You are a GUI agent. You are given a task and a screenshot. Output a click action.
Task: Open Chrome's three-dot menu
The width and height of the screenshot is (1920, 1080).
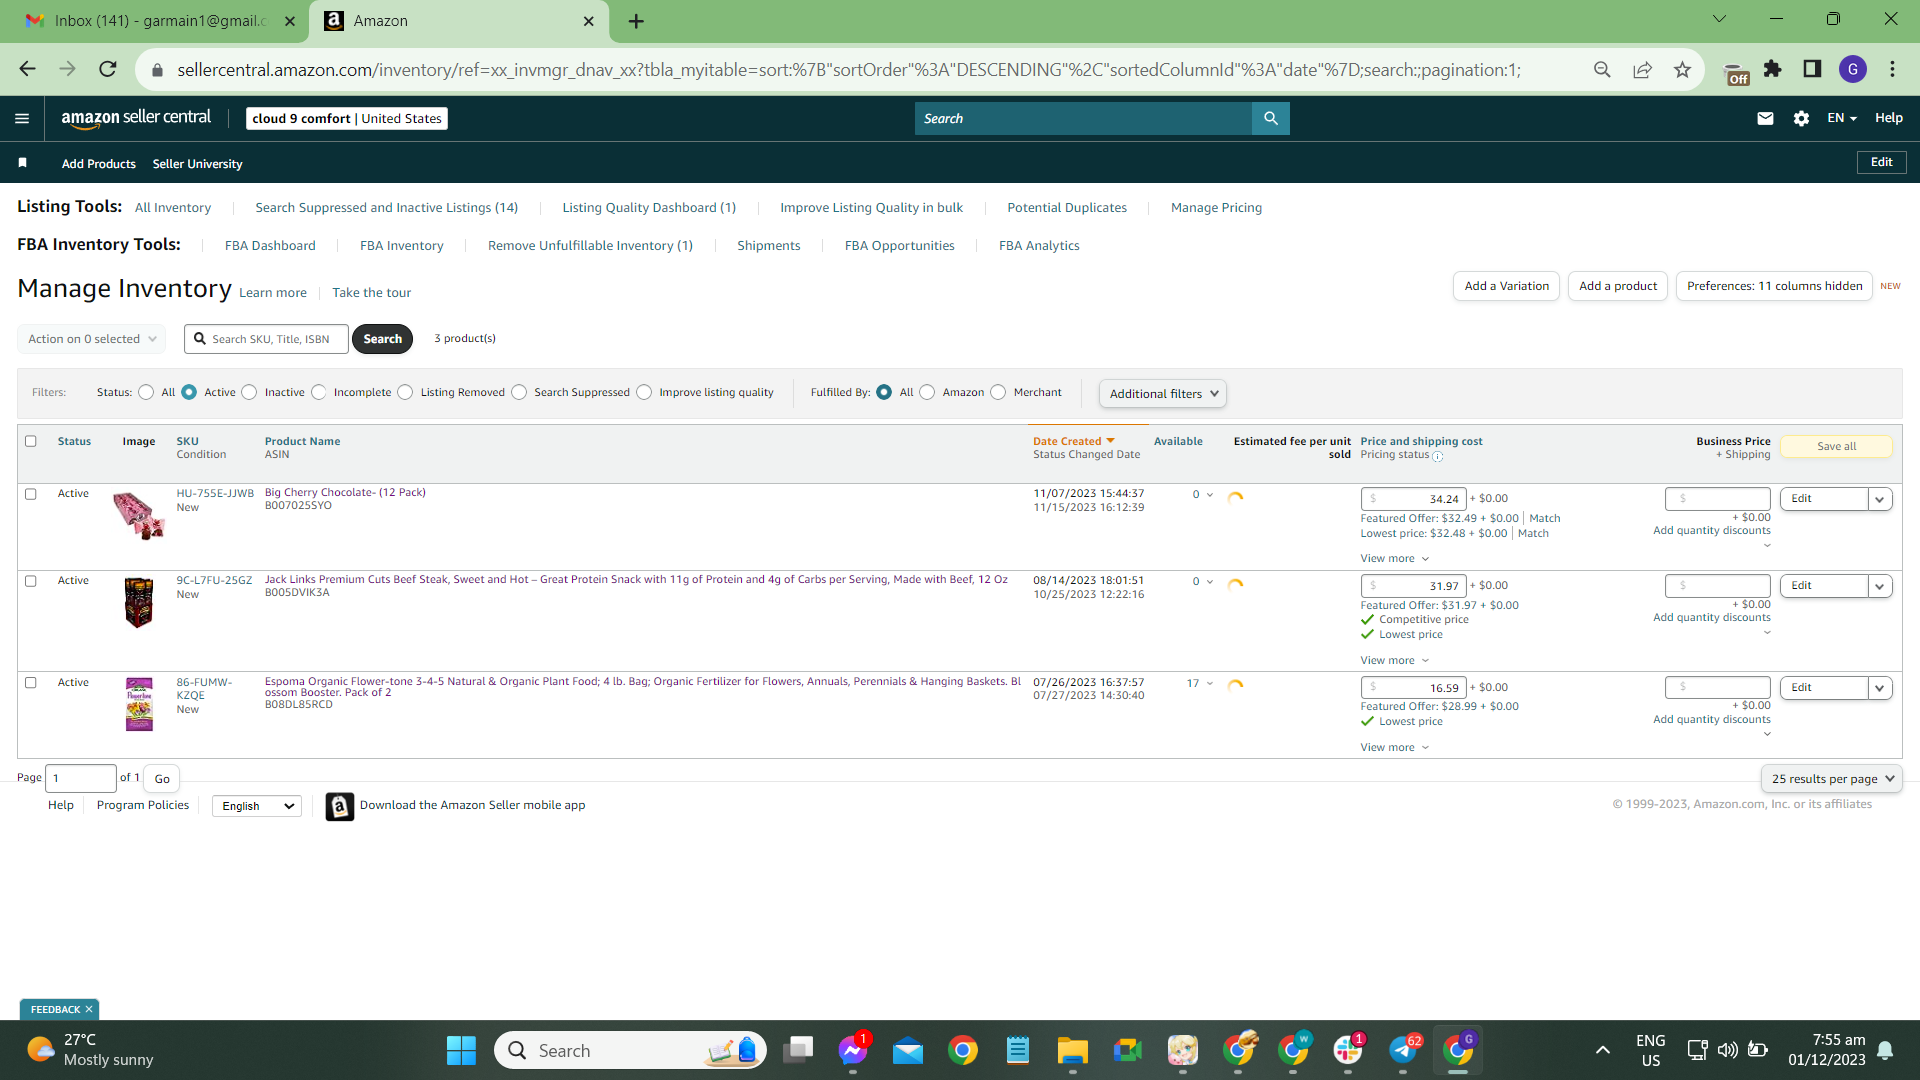tap(1892, 69)
